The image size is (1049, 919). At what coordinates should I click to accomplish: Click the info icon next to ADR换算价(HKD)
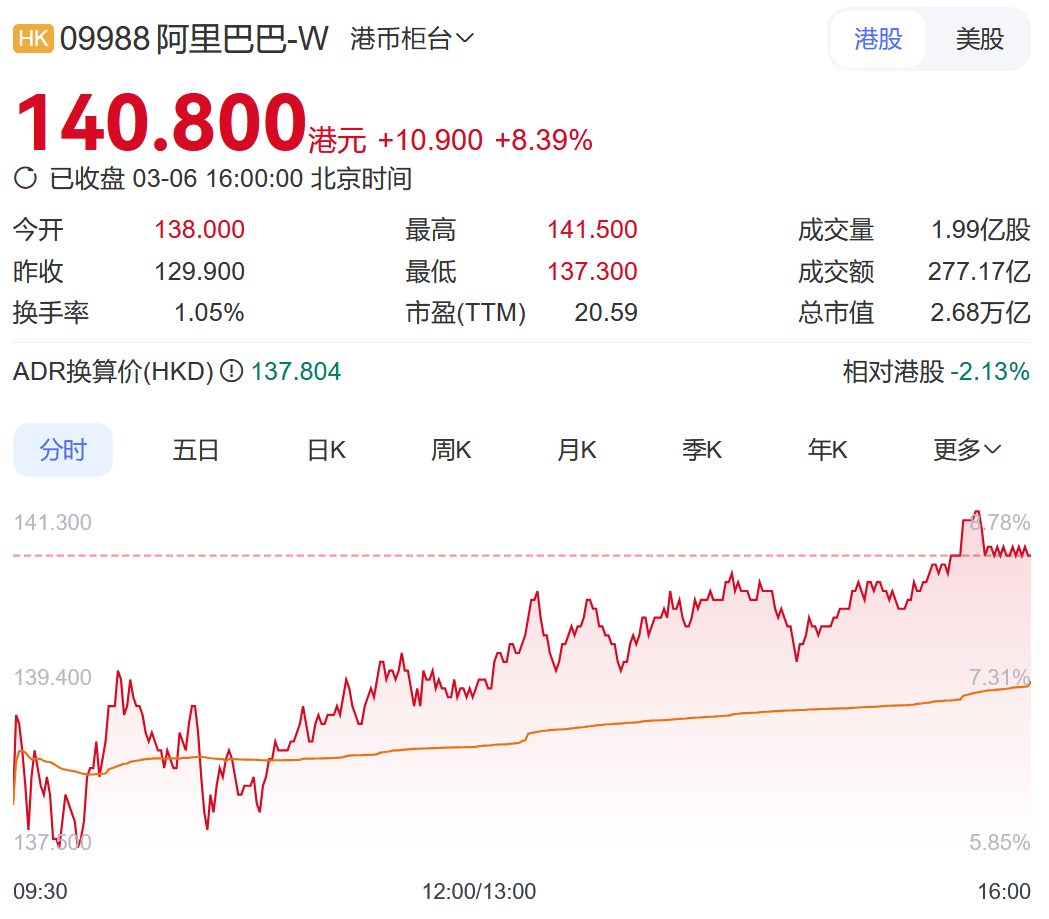[231, 372]
